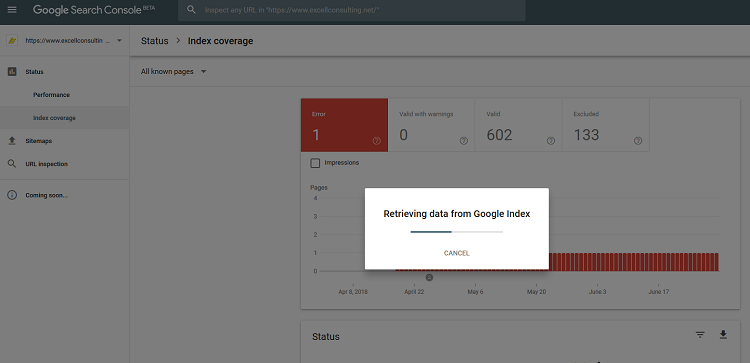Click the 'May 20' chart axis label
Viewport: 750px width, 363px height.
point(536,292)
